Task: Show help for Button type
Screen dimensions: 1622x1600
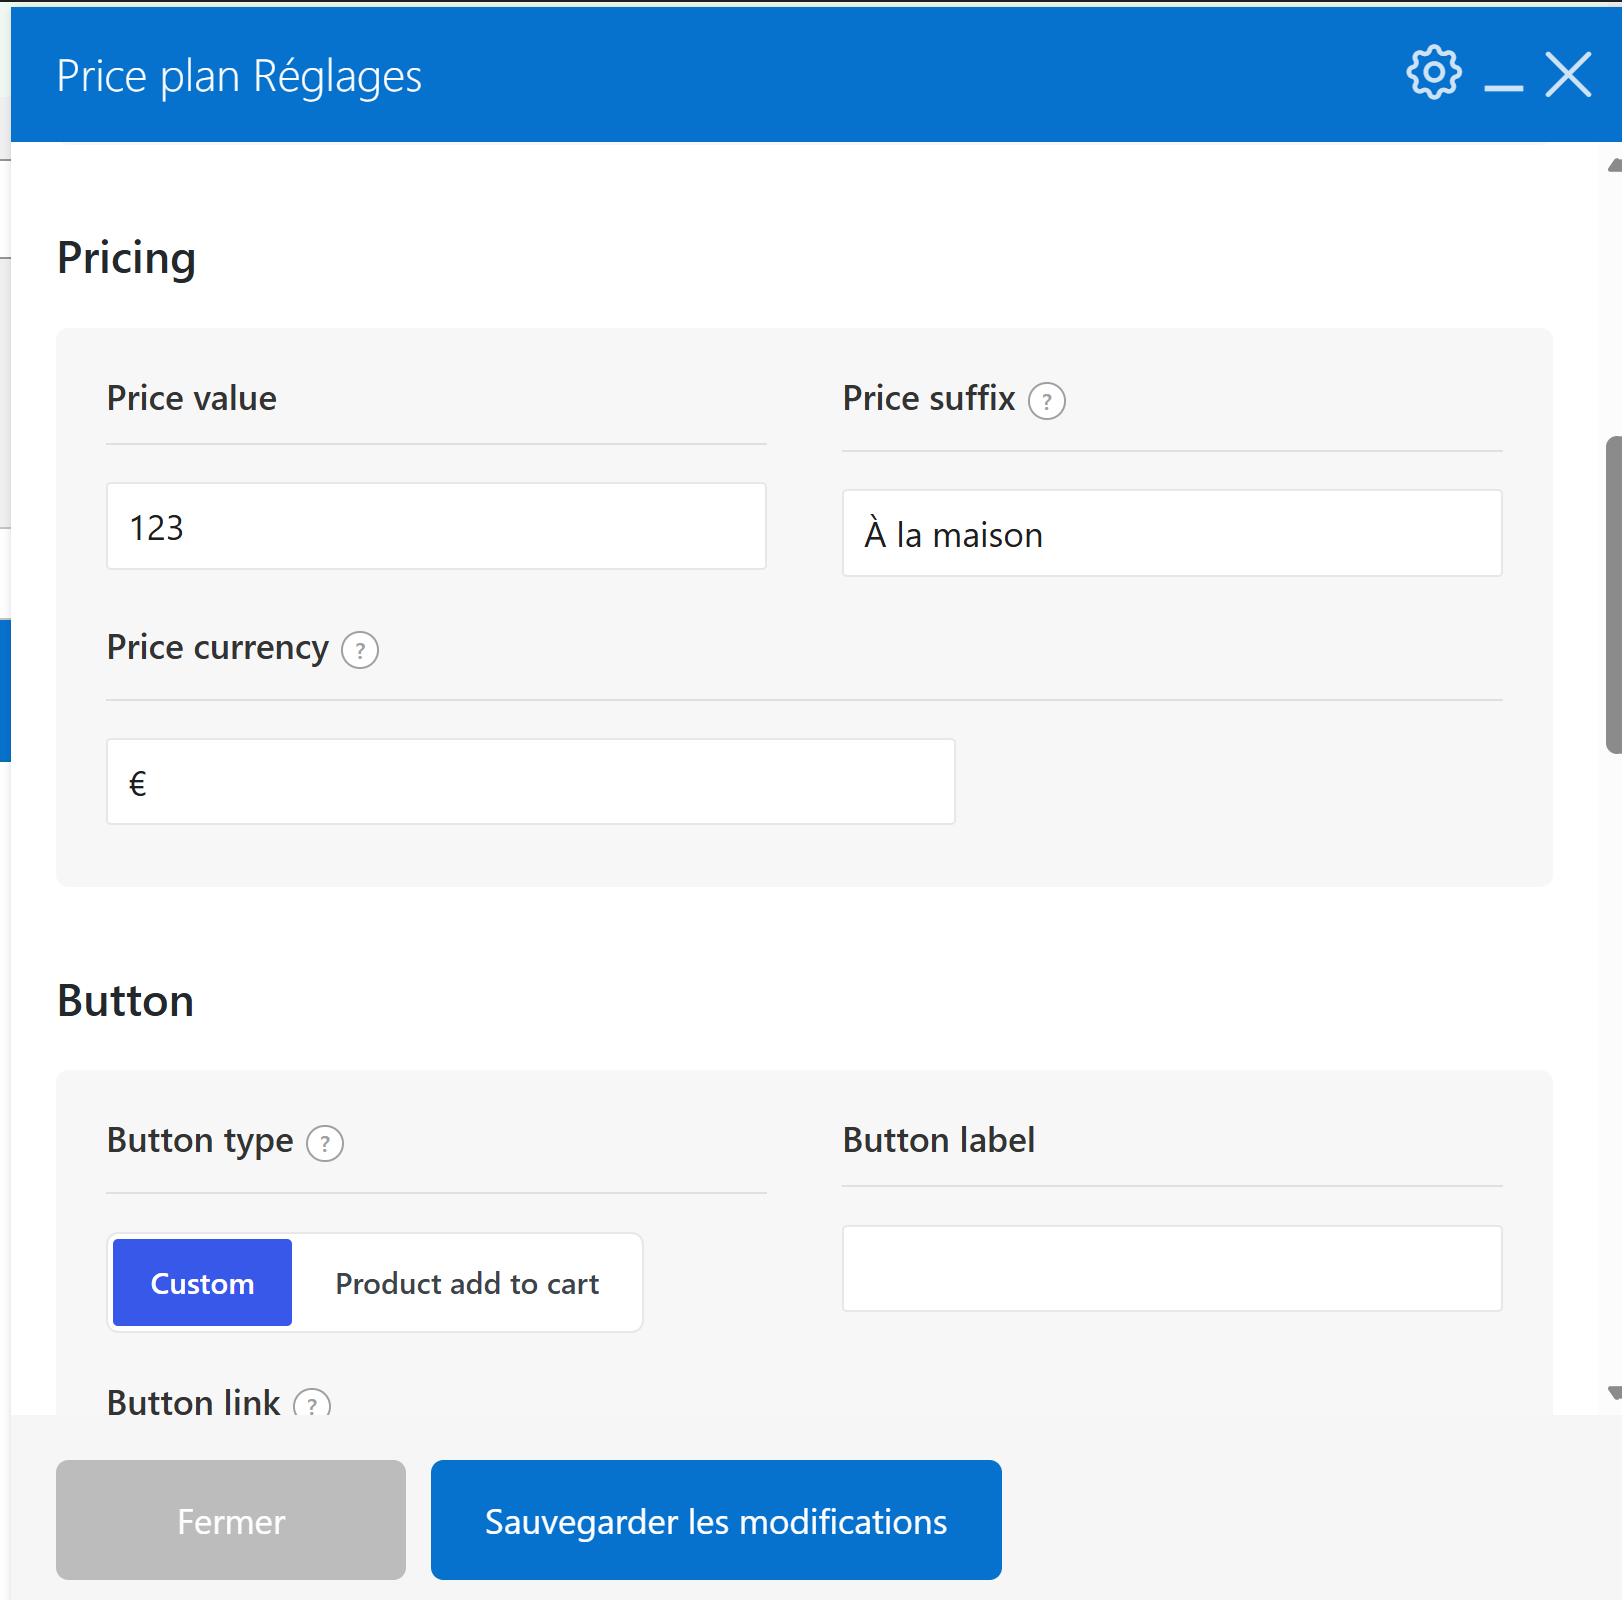Action: pos(325,1143)
